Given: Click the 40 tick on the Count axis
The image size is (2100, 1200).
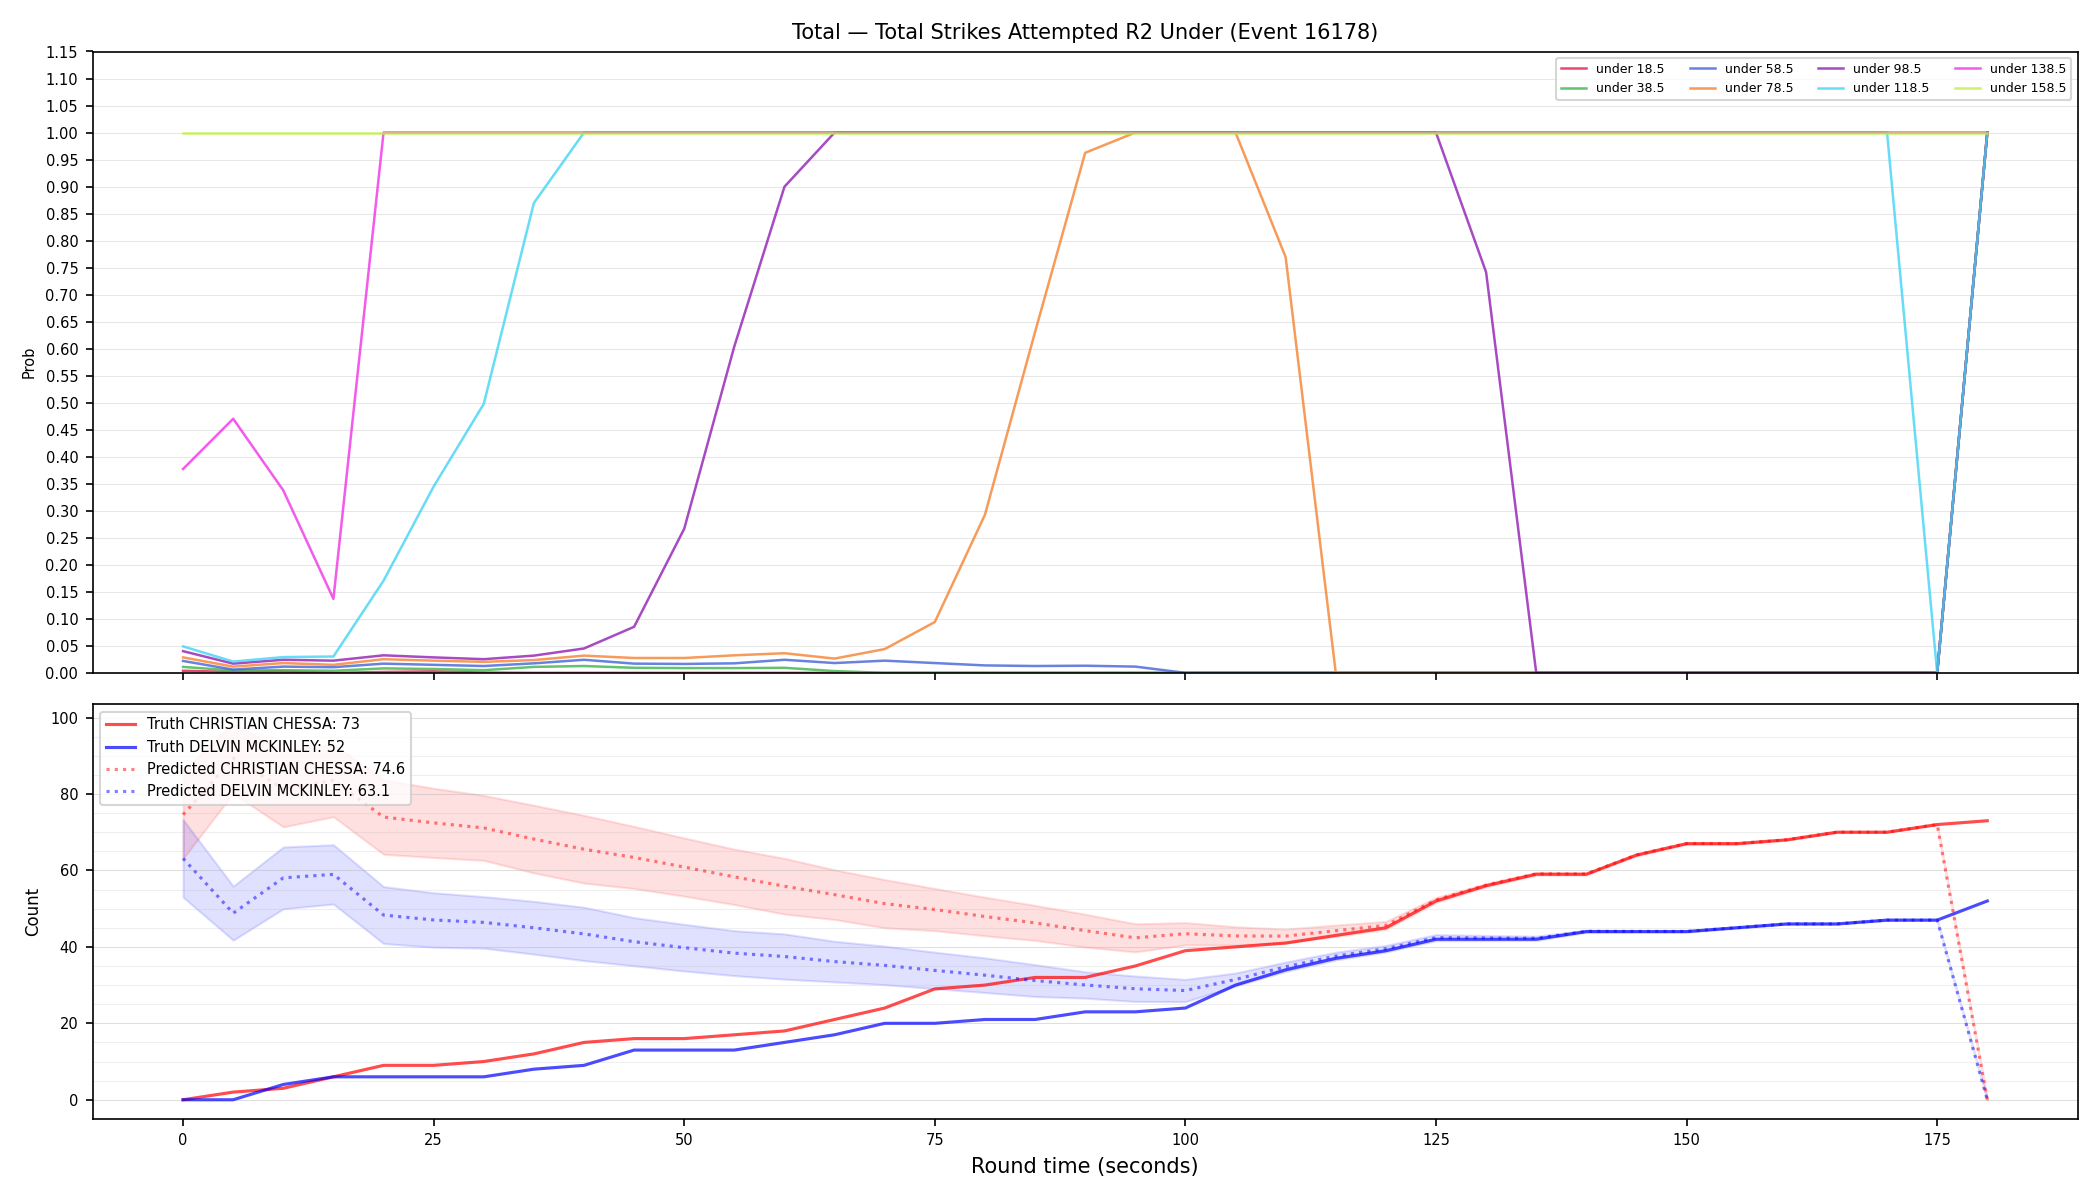Looking at the screenshot, I should click(x=70, y=948).
